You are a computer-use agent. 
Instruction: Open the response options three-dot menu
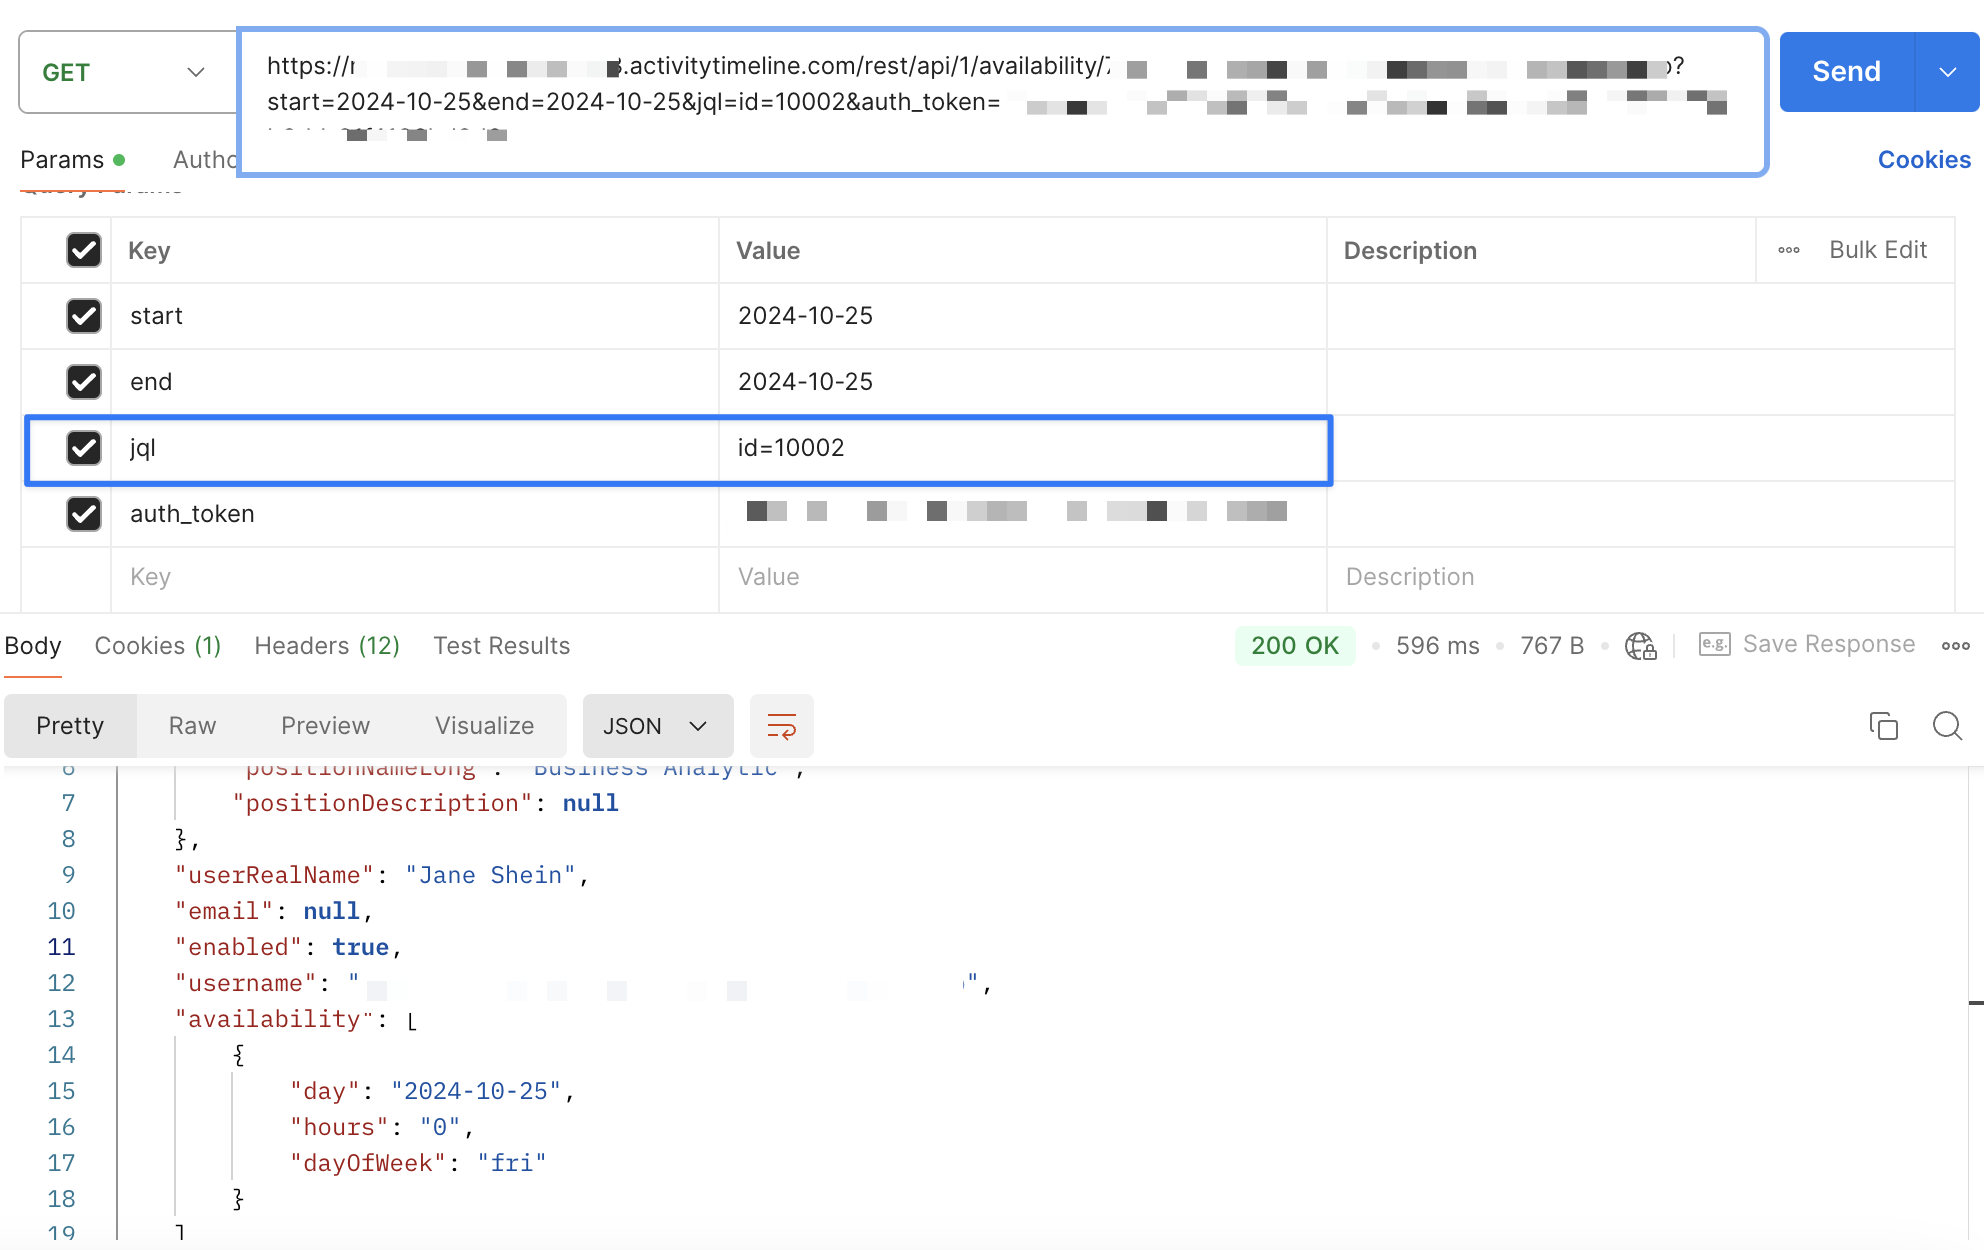1955,646
